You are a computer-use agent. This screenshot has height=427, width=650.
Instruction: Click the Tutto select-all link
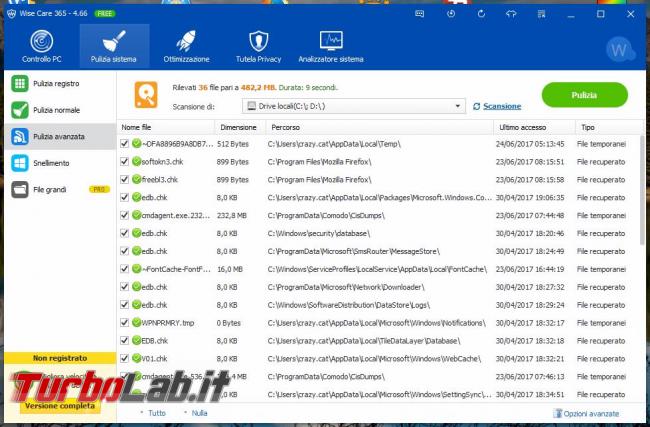[156, 413]
